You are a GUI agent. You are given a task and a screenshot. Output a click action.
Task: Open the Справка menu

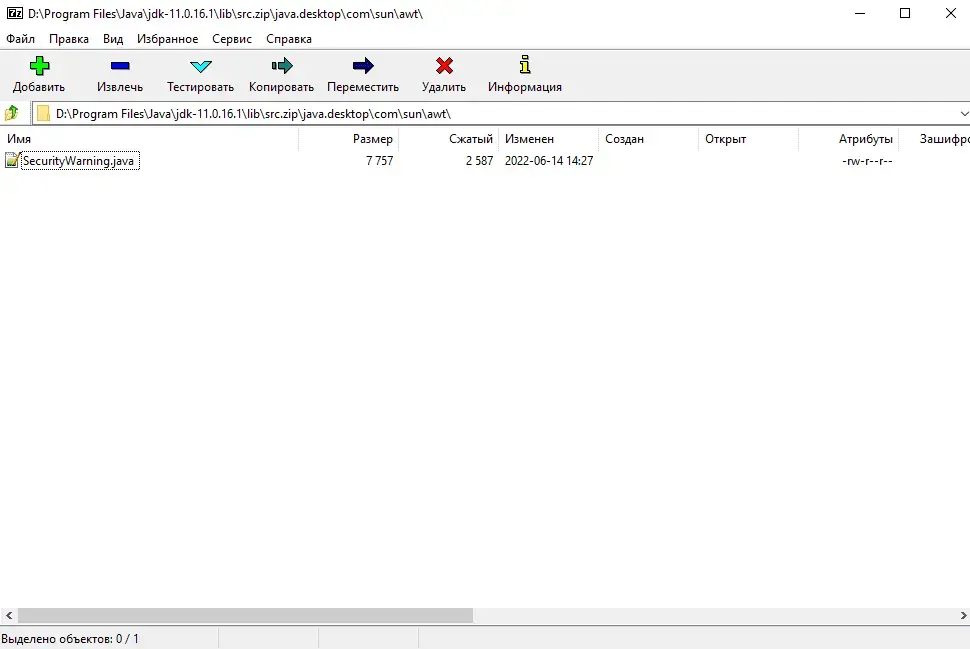tap(289, 39)
